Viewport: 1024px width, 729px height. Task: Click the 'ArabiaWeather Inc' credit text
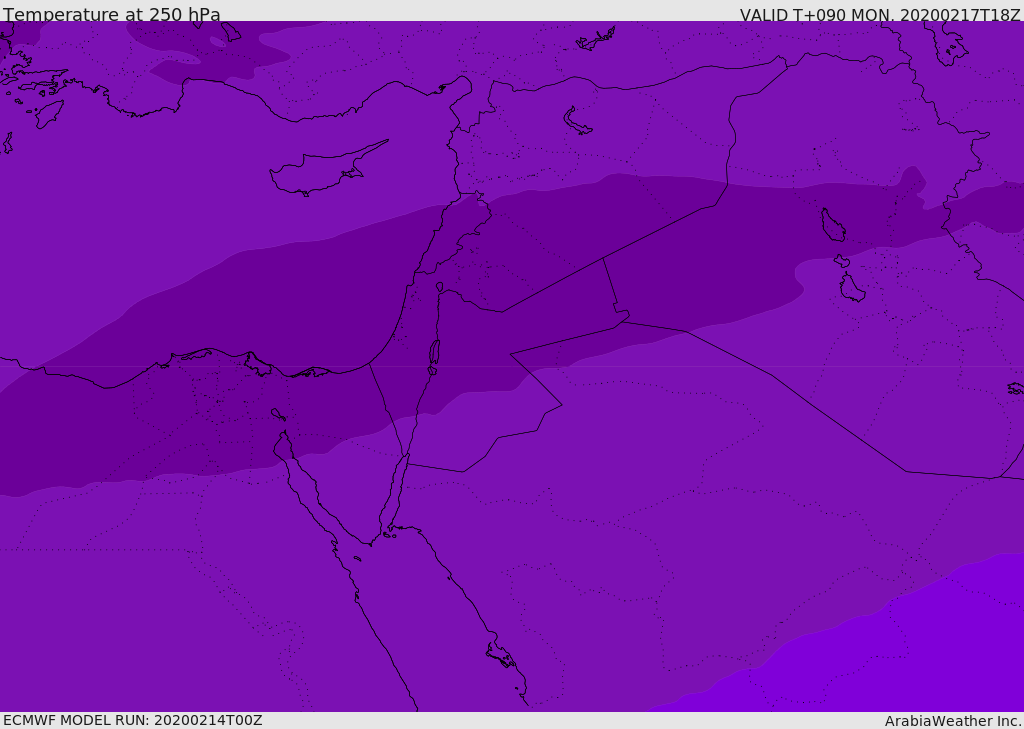coord(953,721)
